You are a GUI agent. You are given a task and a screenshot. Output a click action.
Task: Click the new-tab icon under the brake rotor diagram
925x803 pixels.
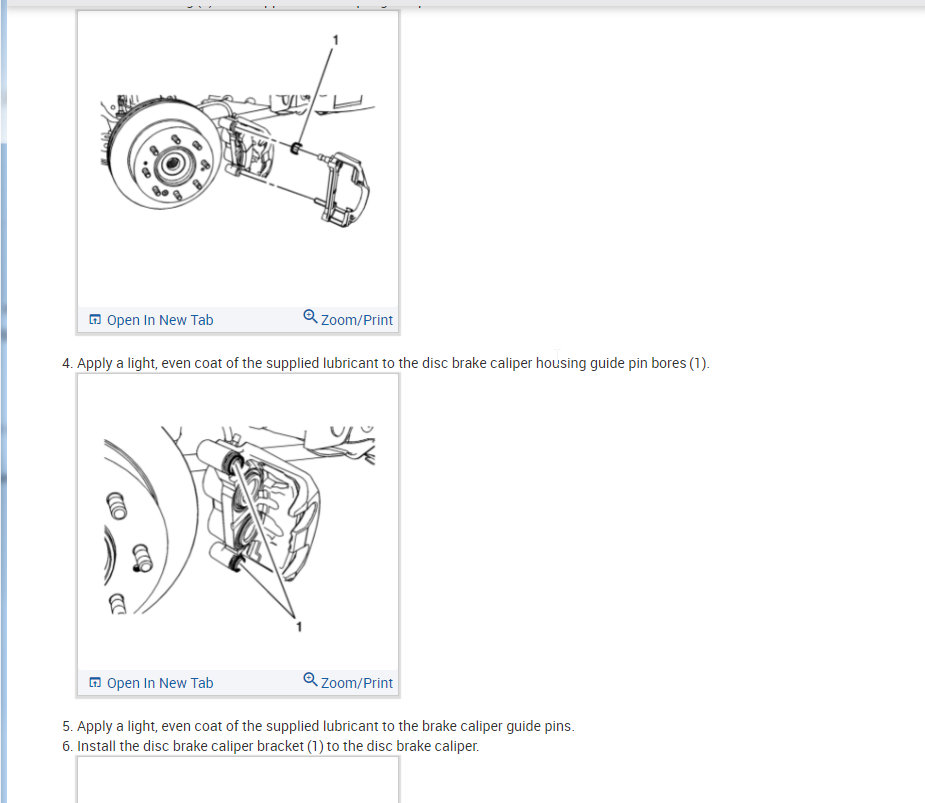point(94,320)
